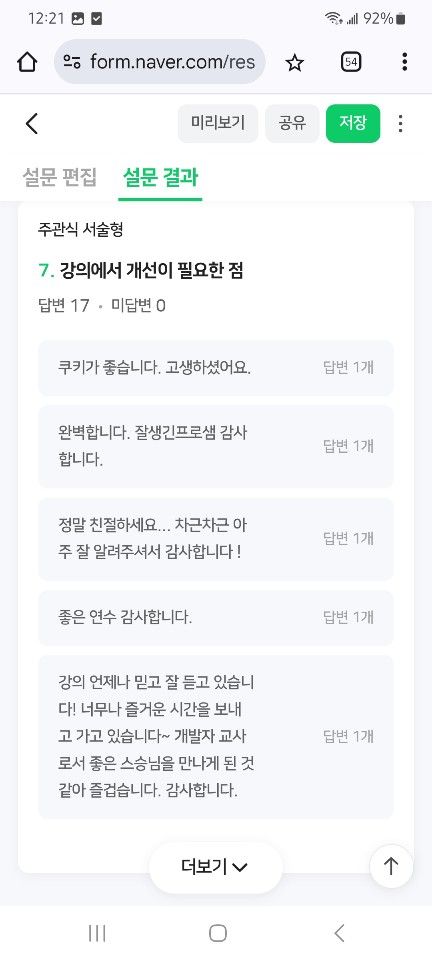Click the 미리보기 button
Image resolution: width=432 pixels, height=960 pixels.
(218, 123)
